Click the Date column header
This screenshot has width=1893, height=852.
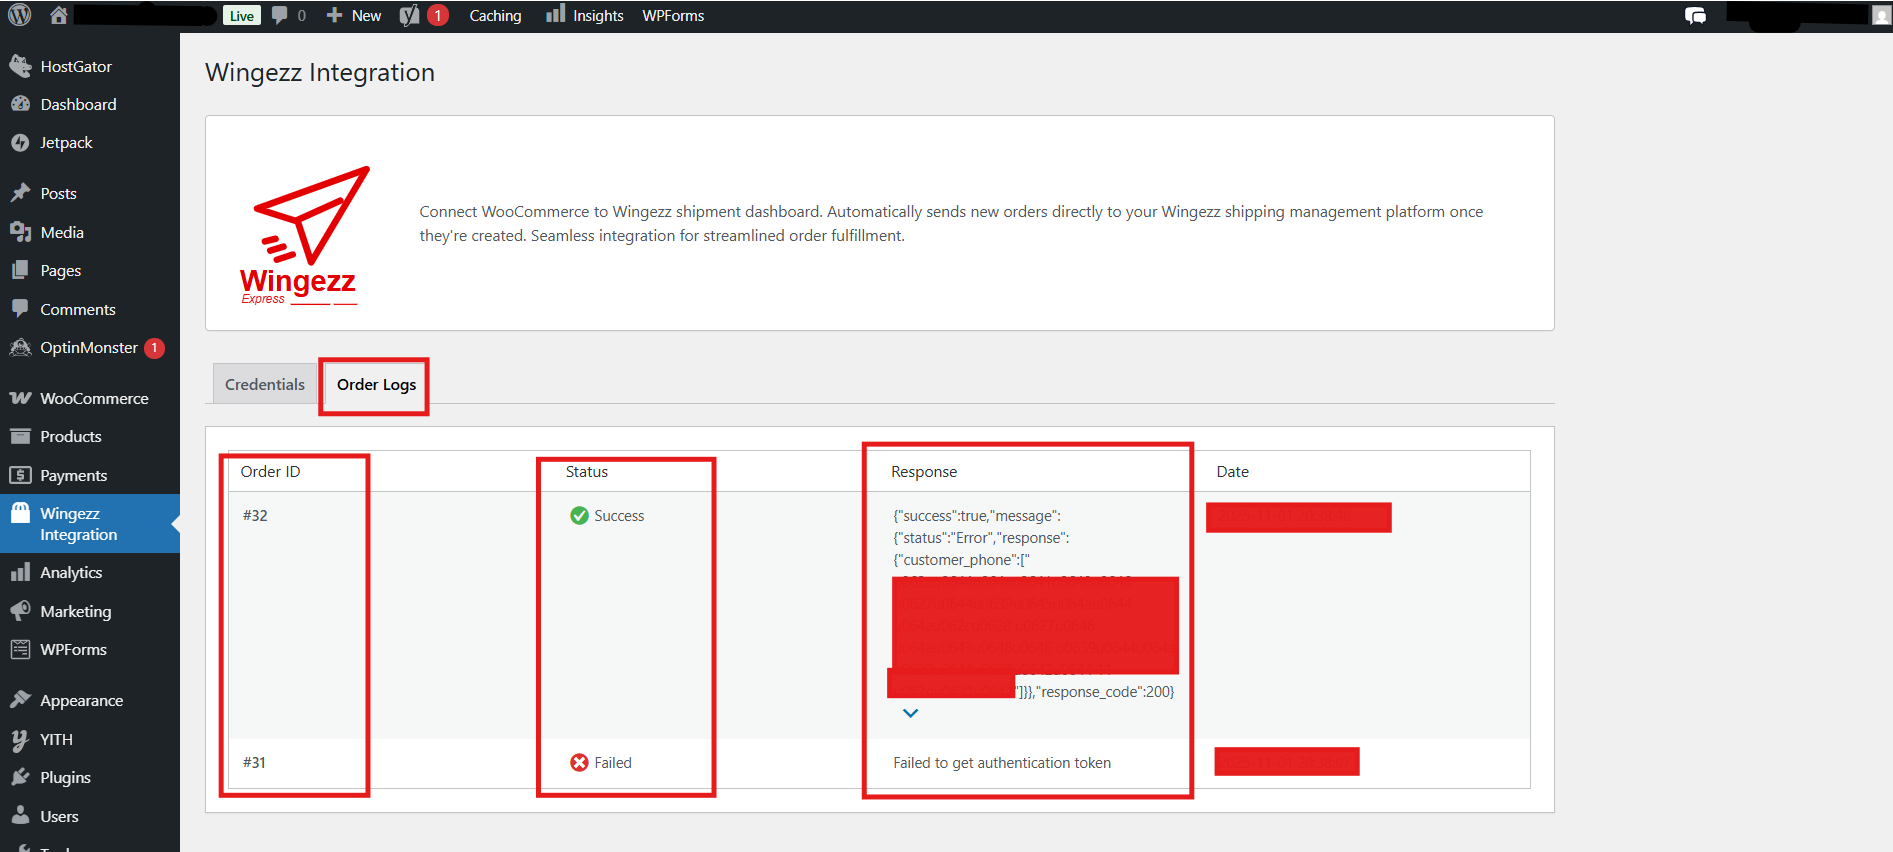[x=1232, y=471]
